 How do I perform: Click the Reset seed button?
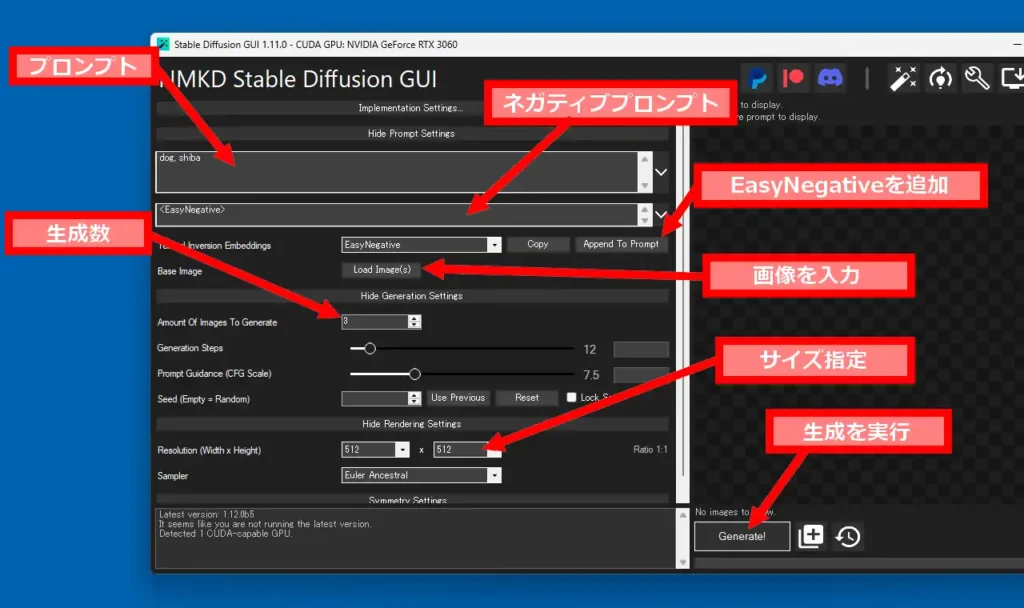tap(527, 398)
